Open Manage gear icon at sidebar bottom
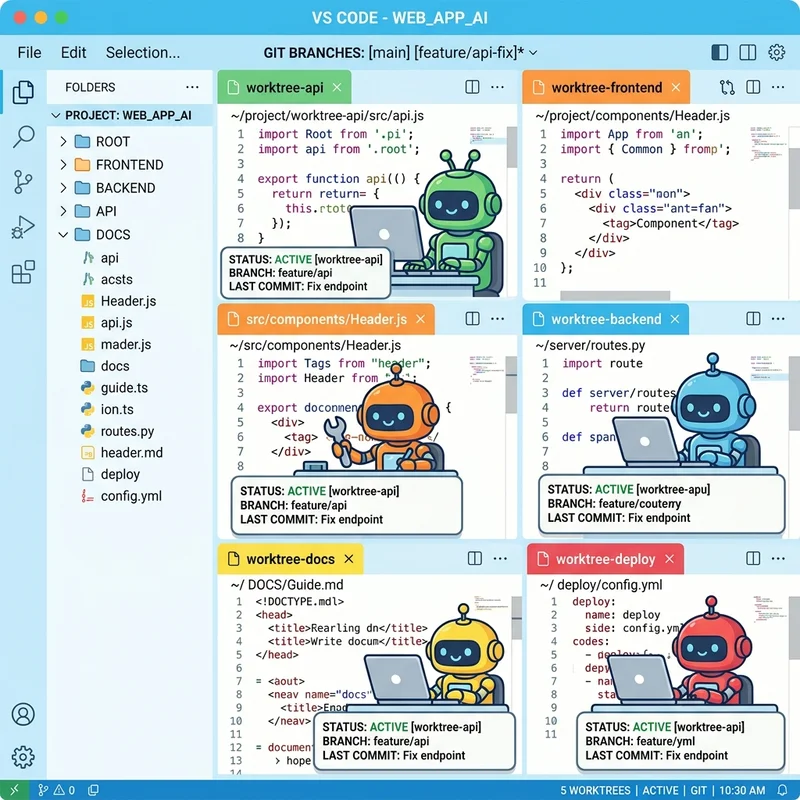This screenshot has width=800, height=800. pyautogui.click(x=23, y=757)
